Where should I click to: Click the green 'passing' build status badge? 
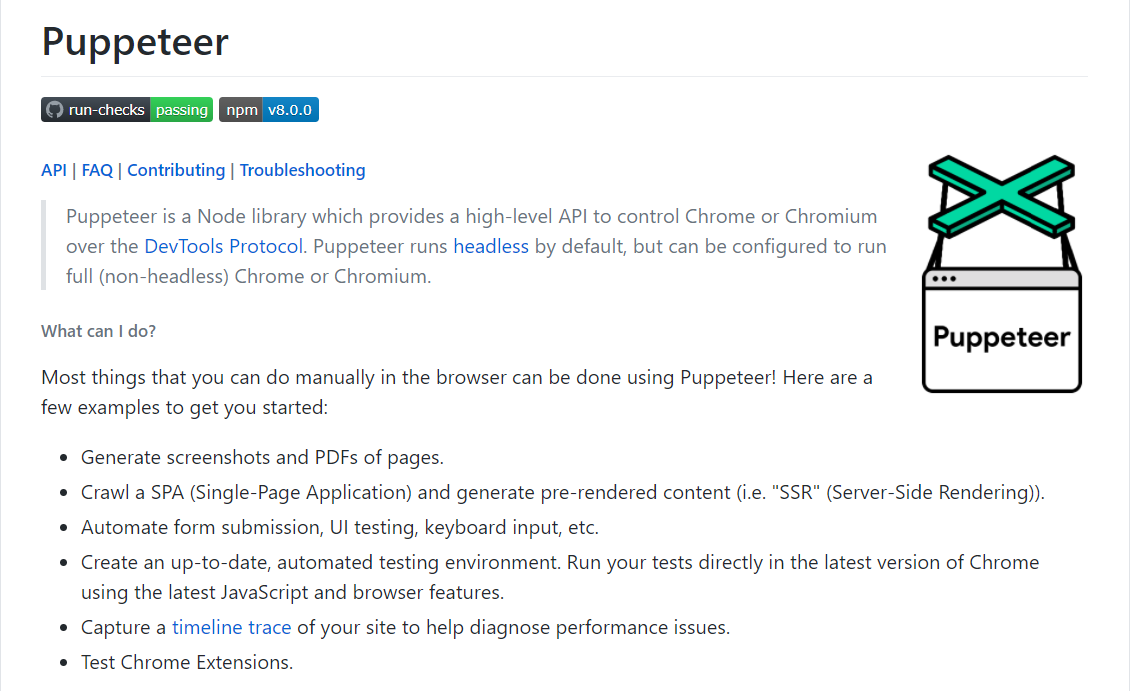[x=182, y=110]
